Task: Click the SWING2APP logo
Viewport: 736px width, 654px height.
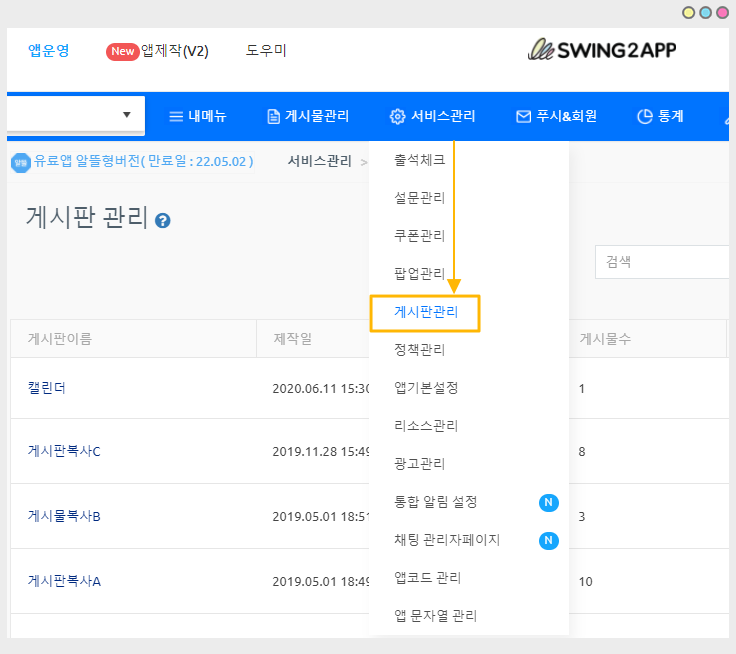Action: click(602, 50)
